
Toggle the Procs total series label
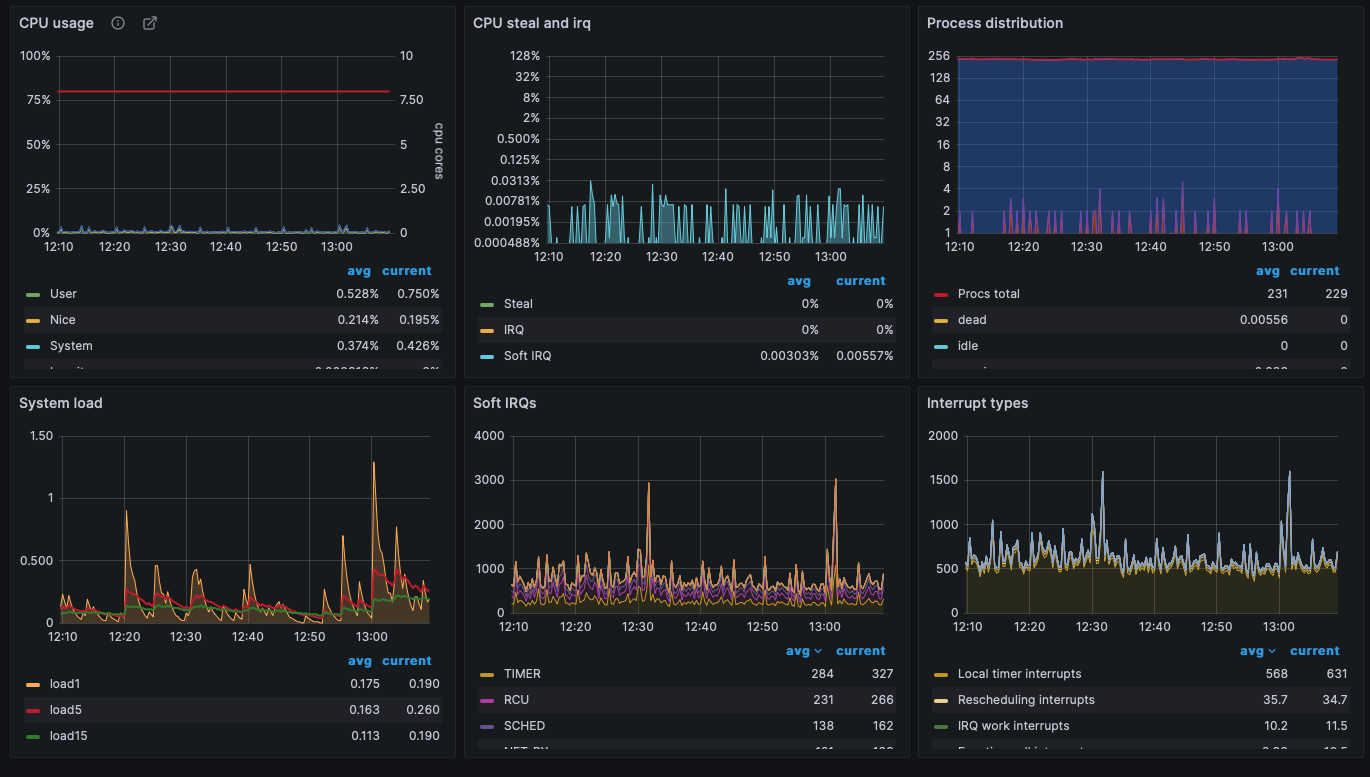(x=989, y=294)
